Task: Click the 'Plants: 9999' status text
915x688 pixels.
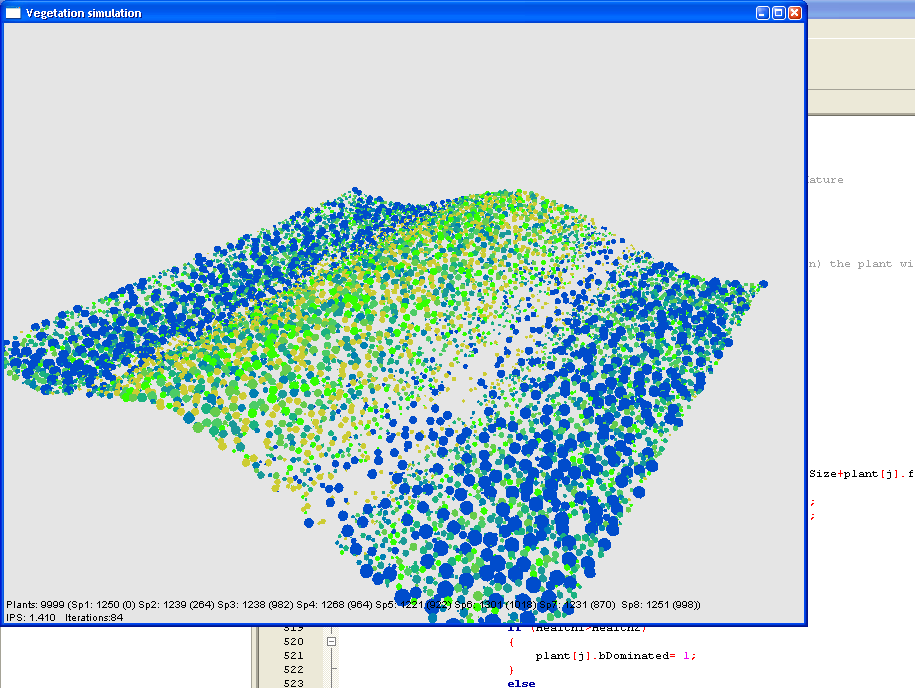Action: coord(35,605)
